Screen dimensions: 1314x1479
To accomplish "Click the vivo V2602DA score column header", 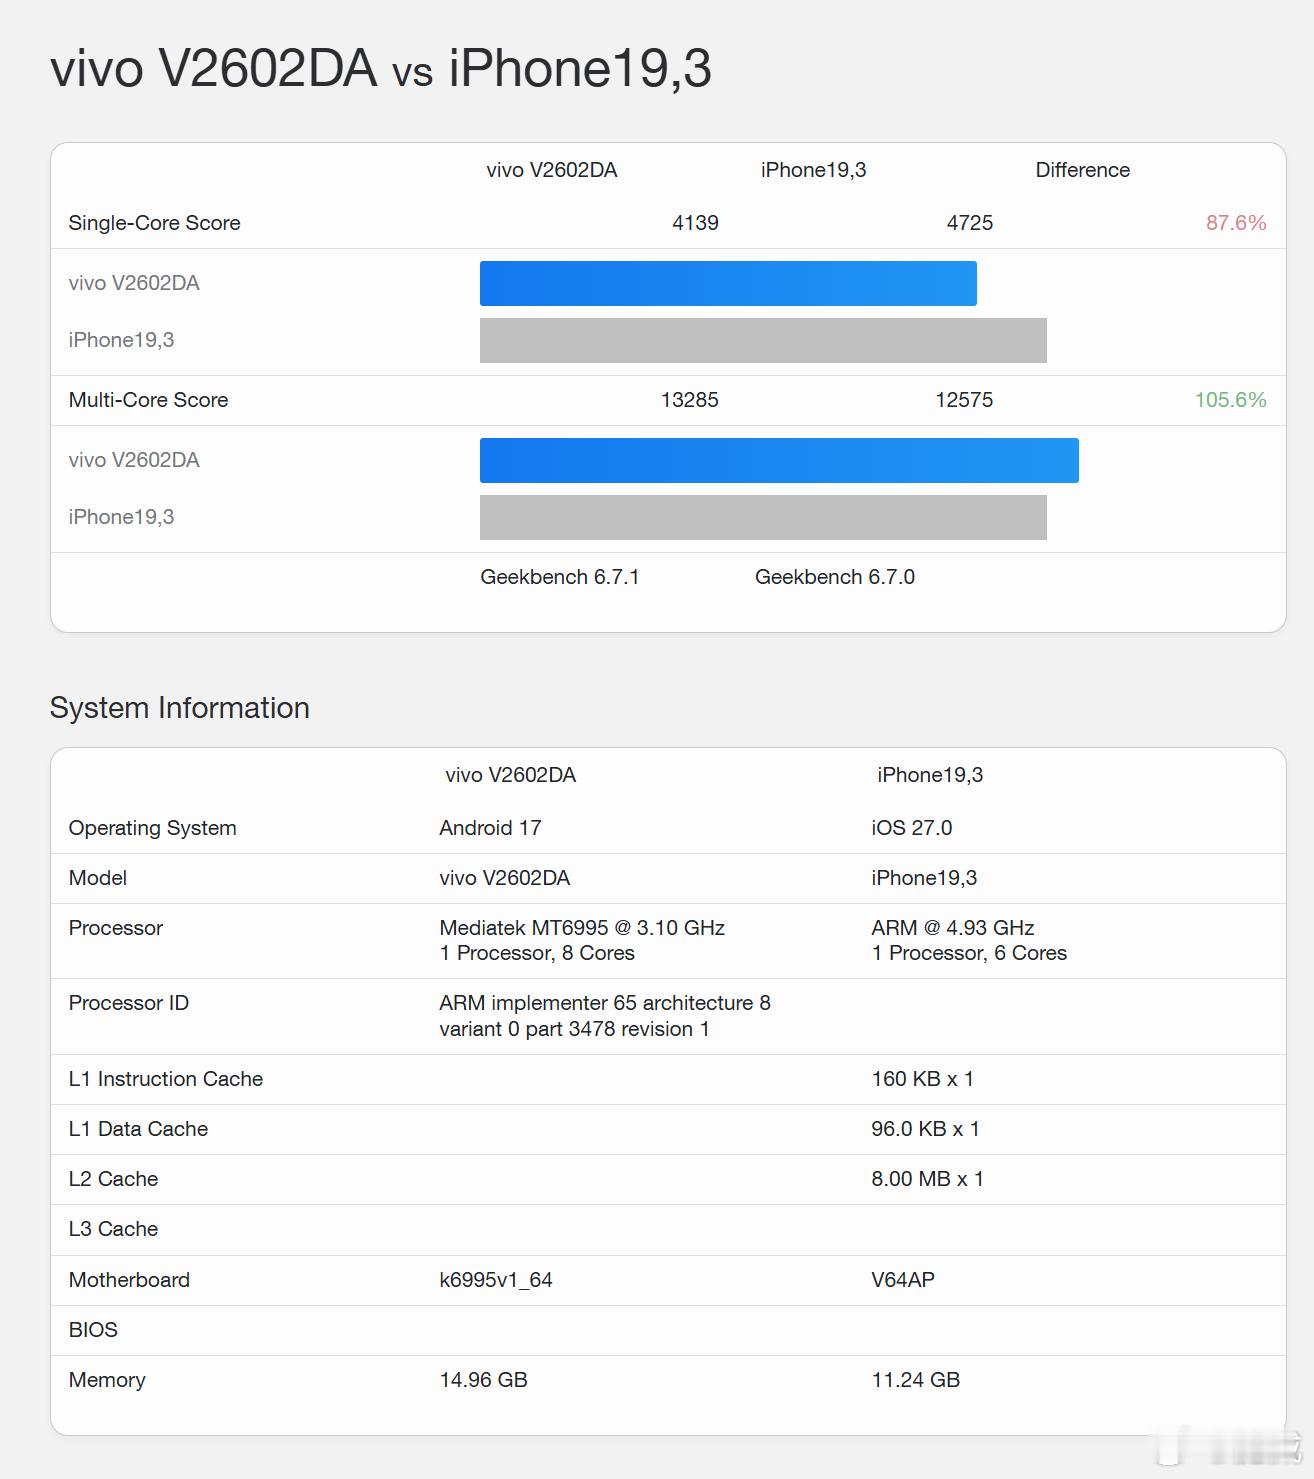I will click(x=552, y=170).
